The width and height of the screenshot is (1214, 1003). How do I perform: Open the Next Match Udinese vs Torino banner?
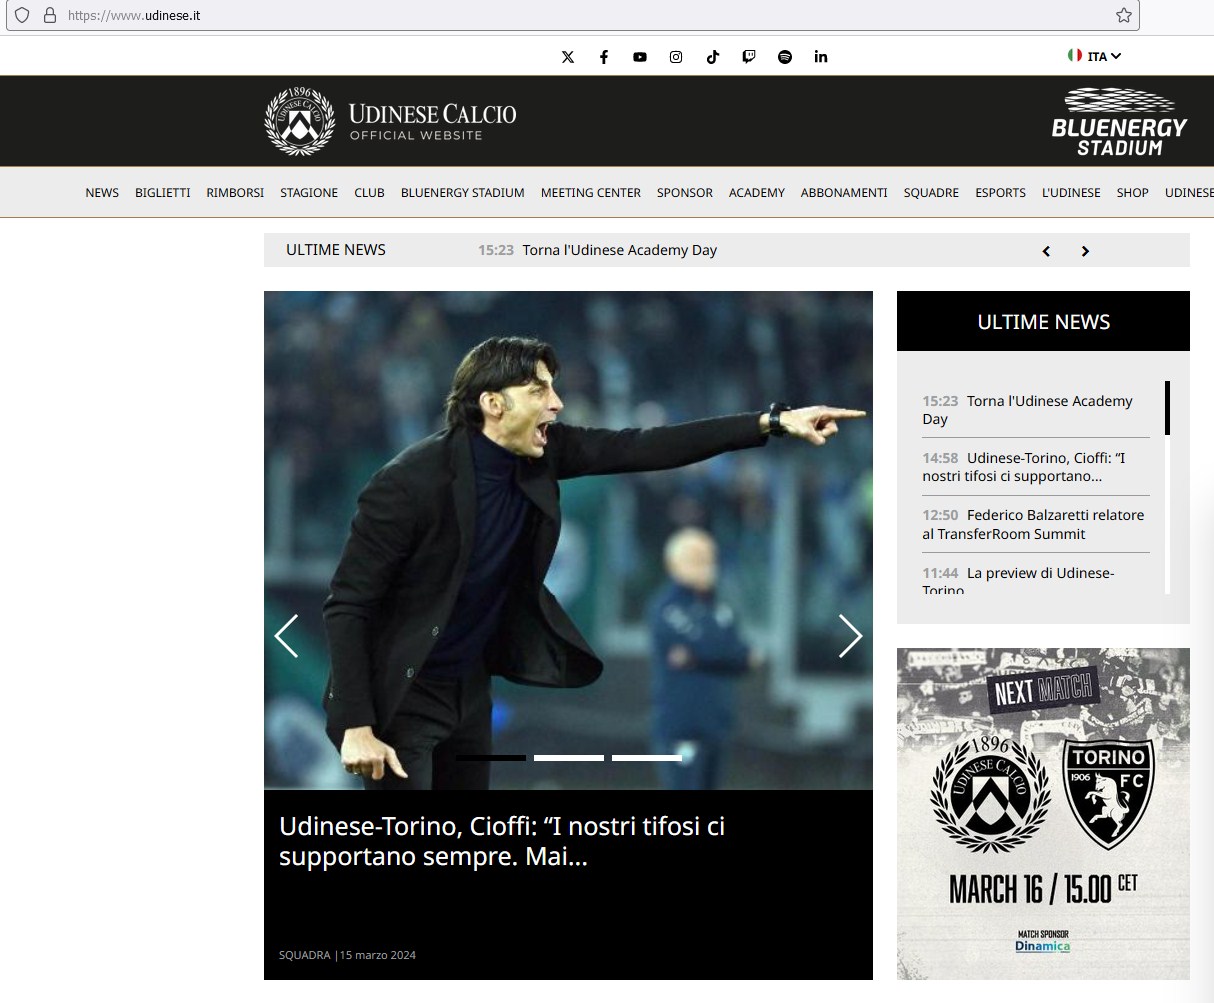click(x=1043, y=814)
